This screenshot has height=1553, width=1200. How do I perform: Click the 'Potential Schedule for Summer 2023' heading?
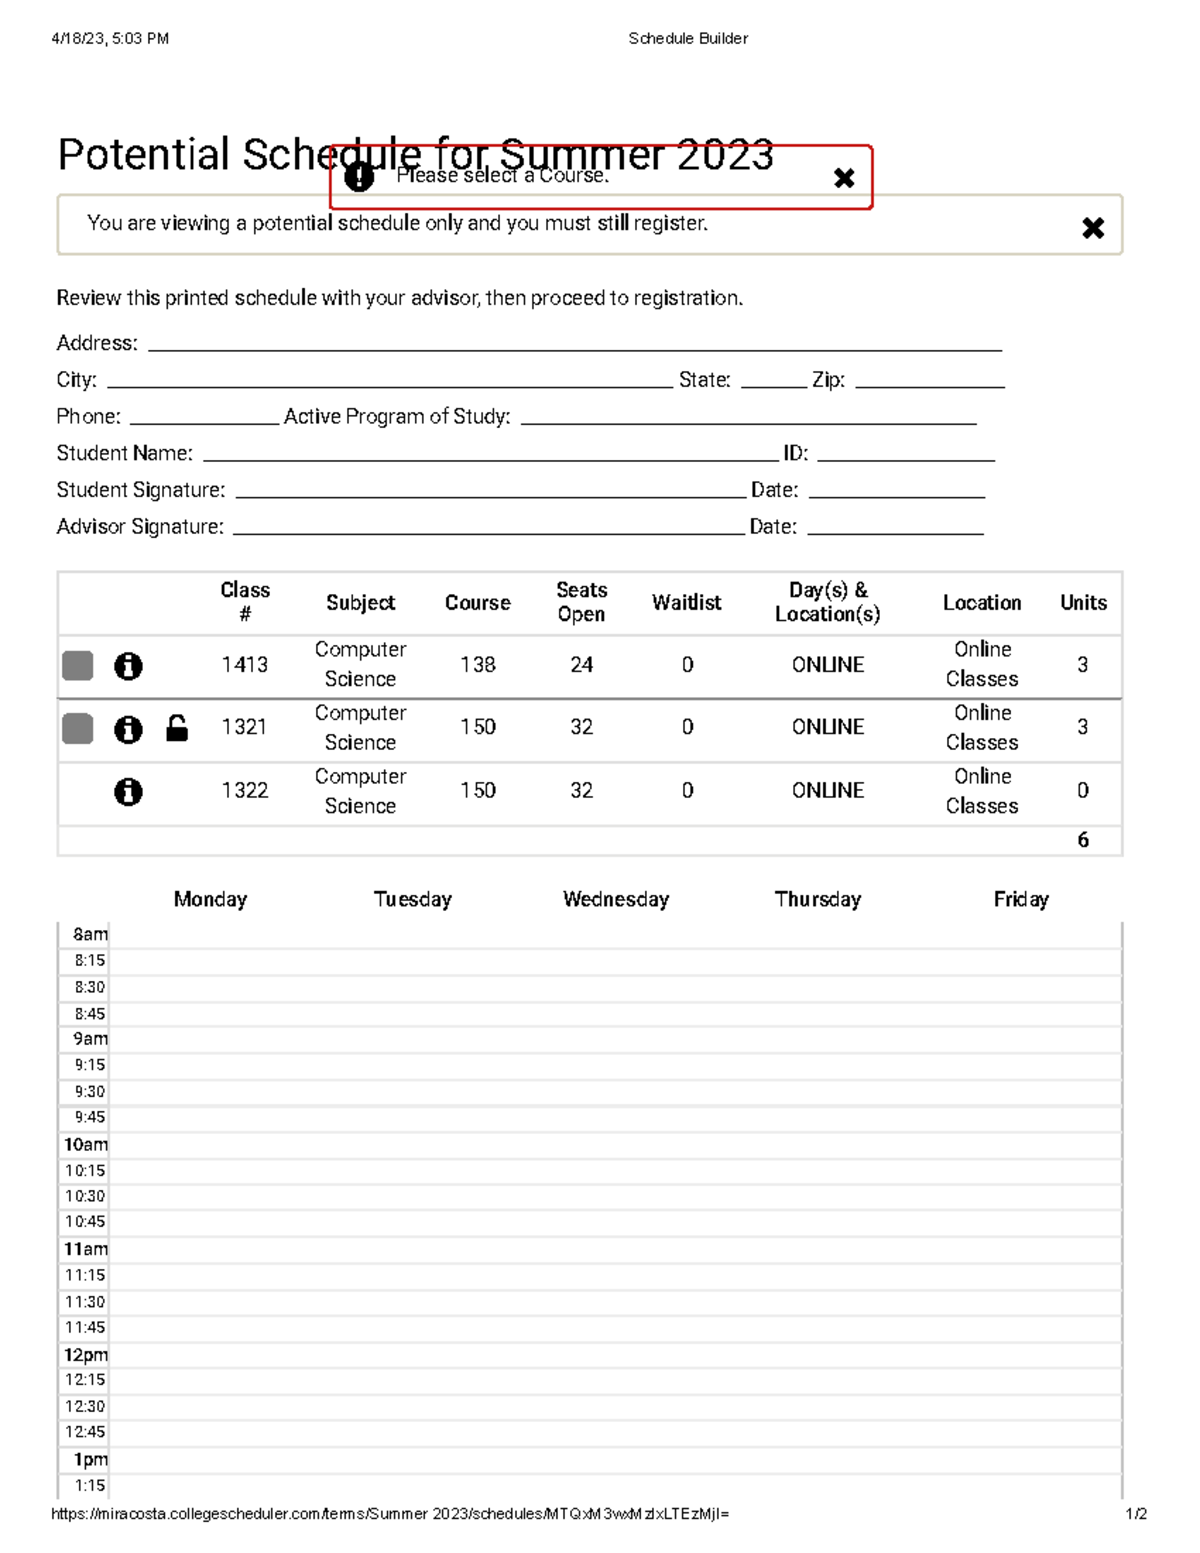tap(415, 155)
